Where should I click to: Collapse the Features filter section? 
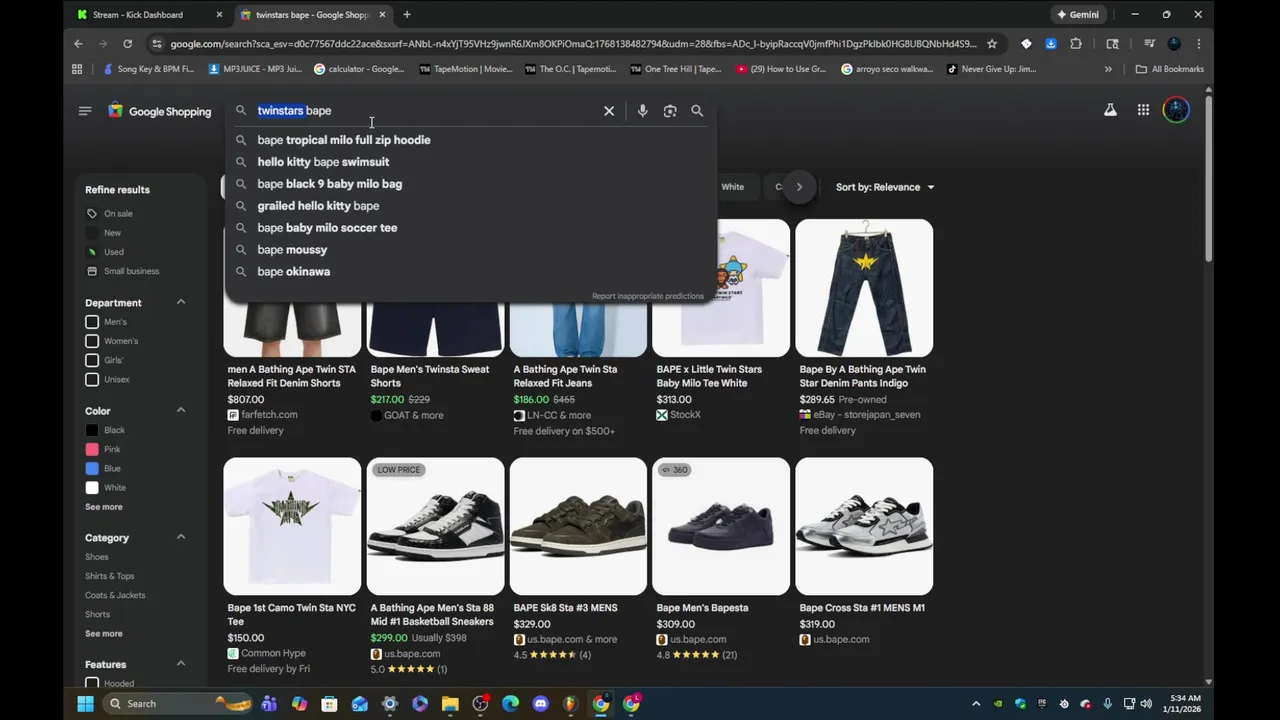point(181,664)
